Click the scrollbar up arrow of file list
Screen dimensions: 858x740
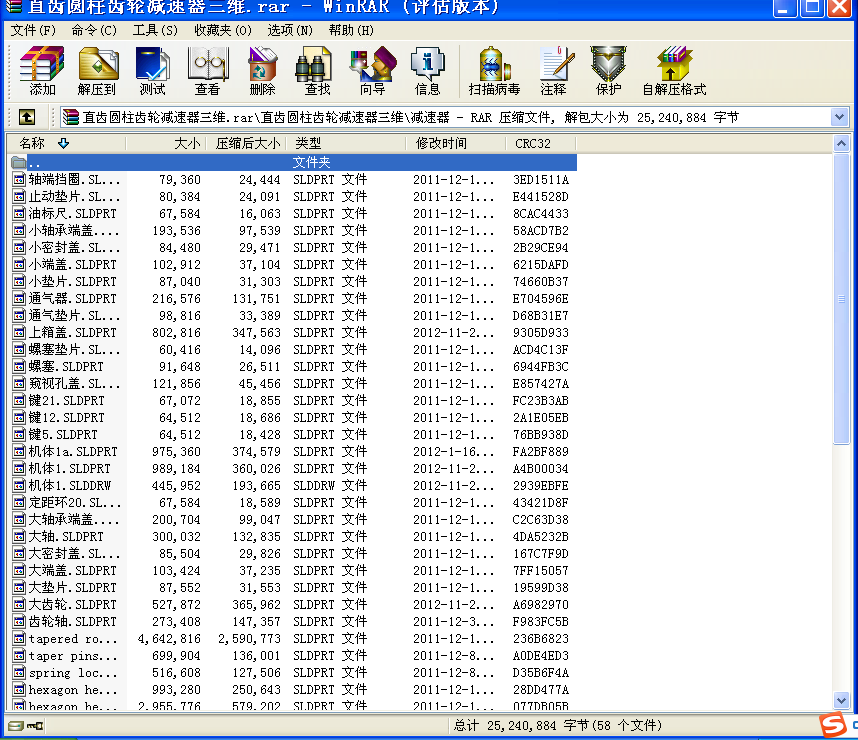[x=841, y=144]
